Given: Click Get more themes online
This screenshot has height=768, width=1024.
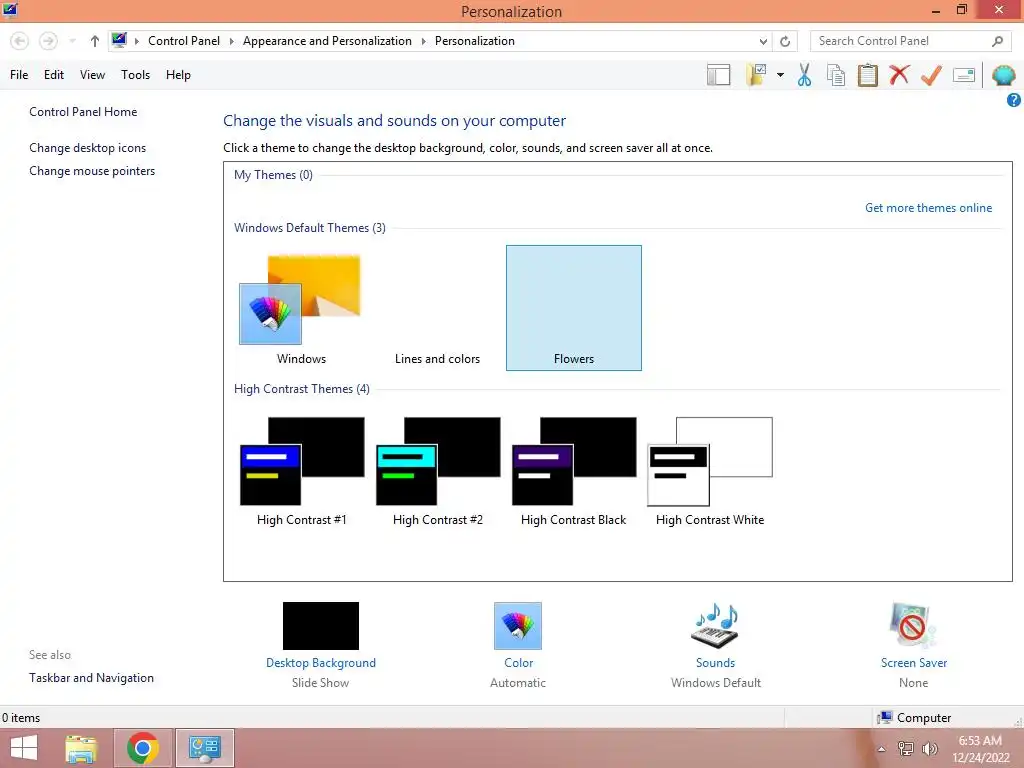Looking at the screenshot, I should tap(928, 208).
